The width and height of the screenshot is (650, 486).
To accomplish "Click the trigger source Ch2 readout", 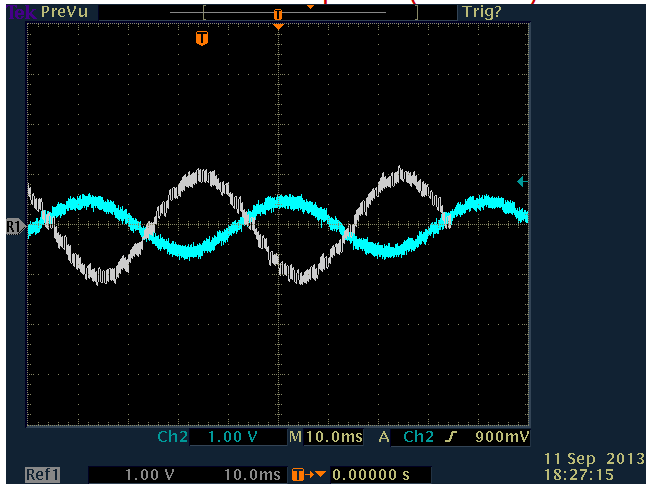I will (418, 437).
